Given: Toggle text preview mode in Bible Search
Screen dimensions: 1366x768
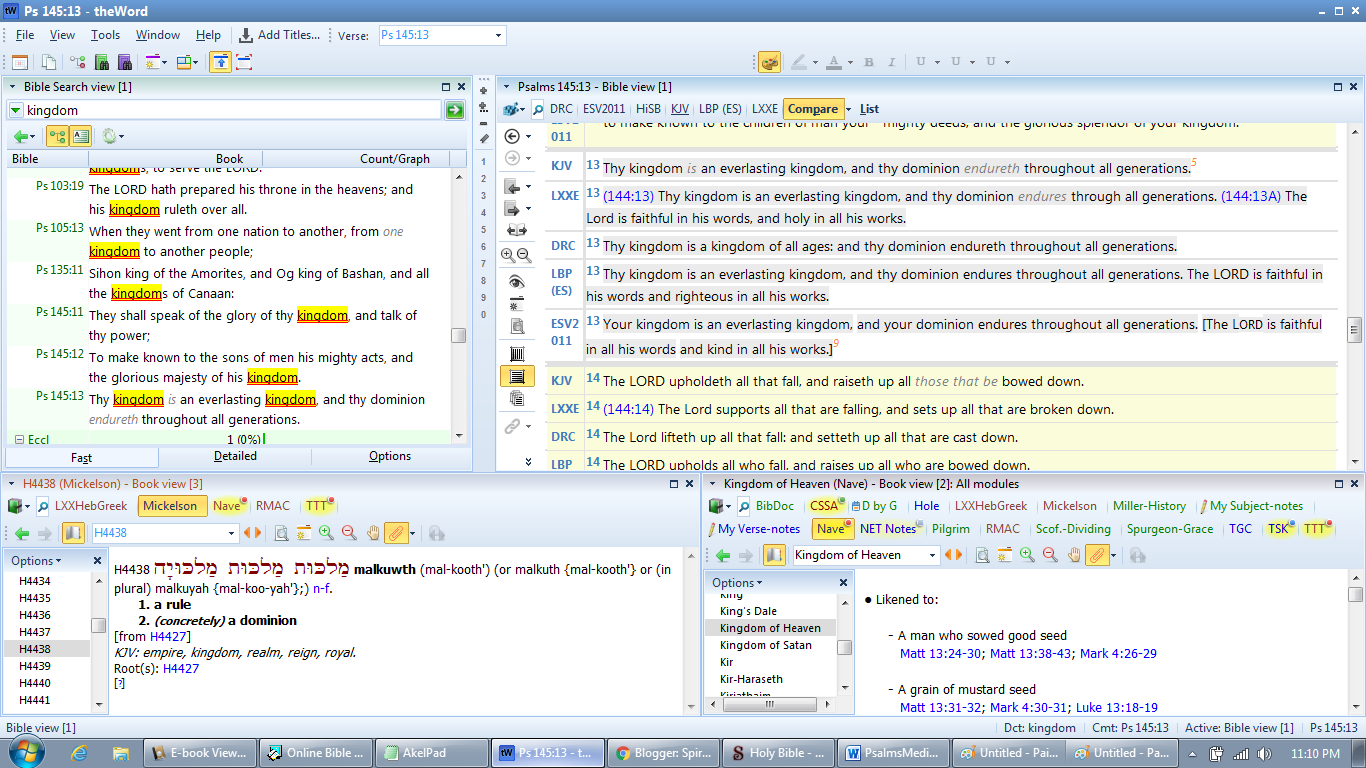Looking at the screenshot, I should point(81,136).
